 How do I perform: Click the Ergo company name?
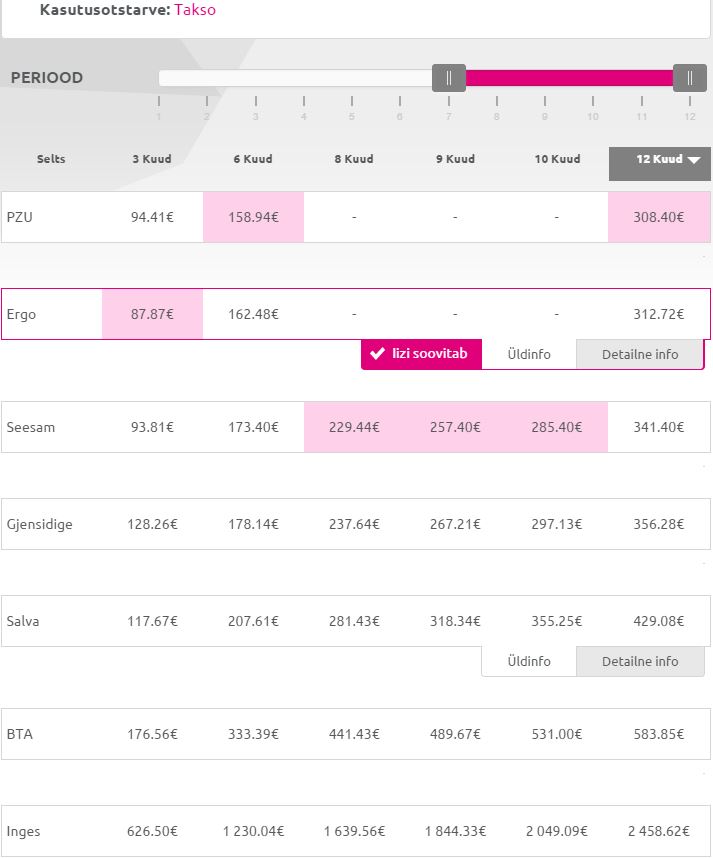coord(21,315)
